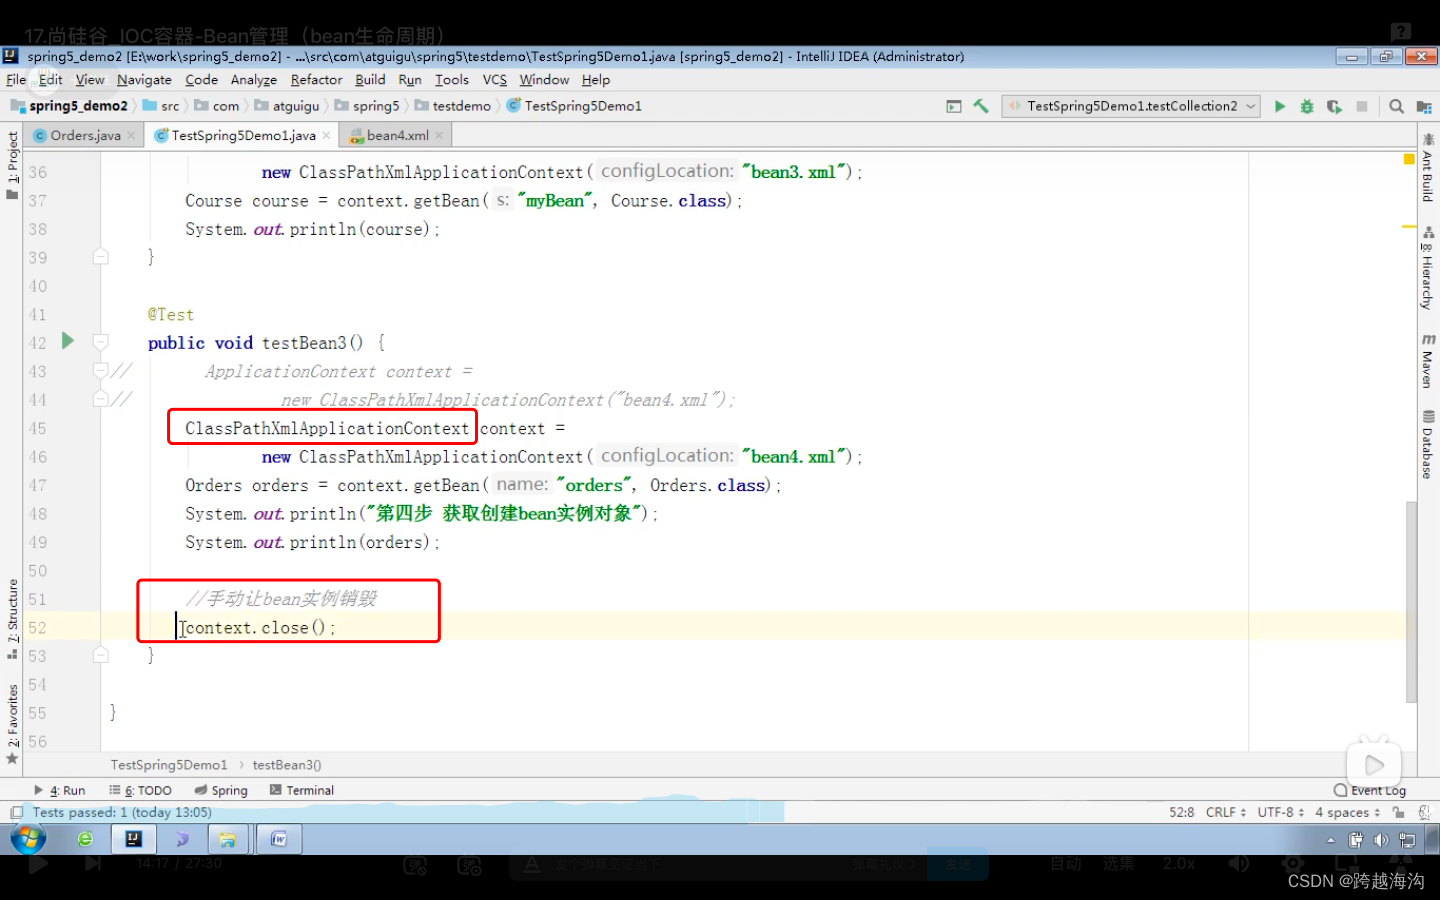Image resolution: width=1440 pixels, height=900 pixels.
Task: Open the Refactor menu
Action: [316, 80]
